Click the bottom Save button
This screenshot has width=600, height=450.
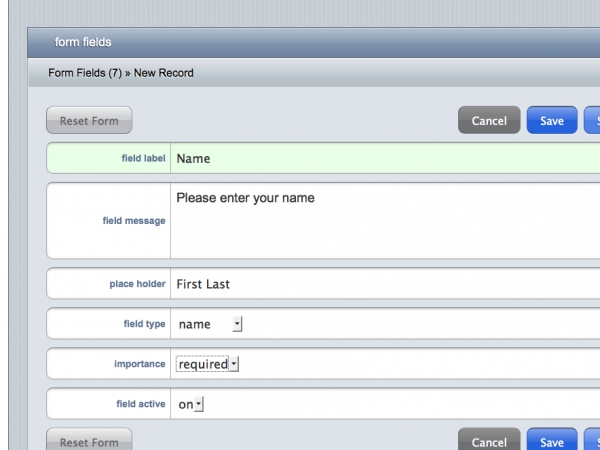tap(552, 439)
